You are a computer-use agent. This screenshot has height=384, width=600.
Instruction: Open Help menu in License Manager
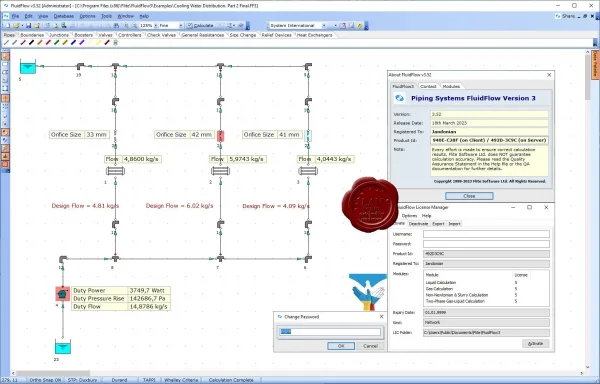426,216
